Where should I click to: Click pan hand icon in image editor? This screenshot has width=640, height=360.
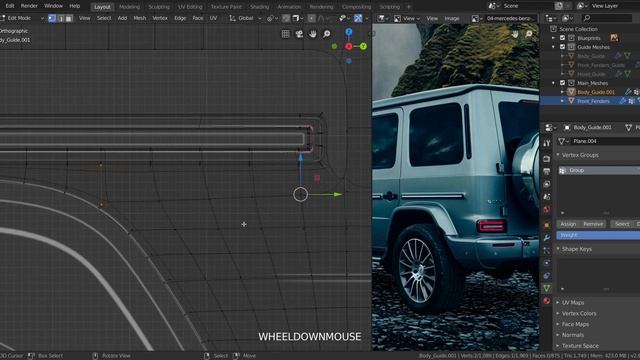[x=515, y=34]
